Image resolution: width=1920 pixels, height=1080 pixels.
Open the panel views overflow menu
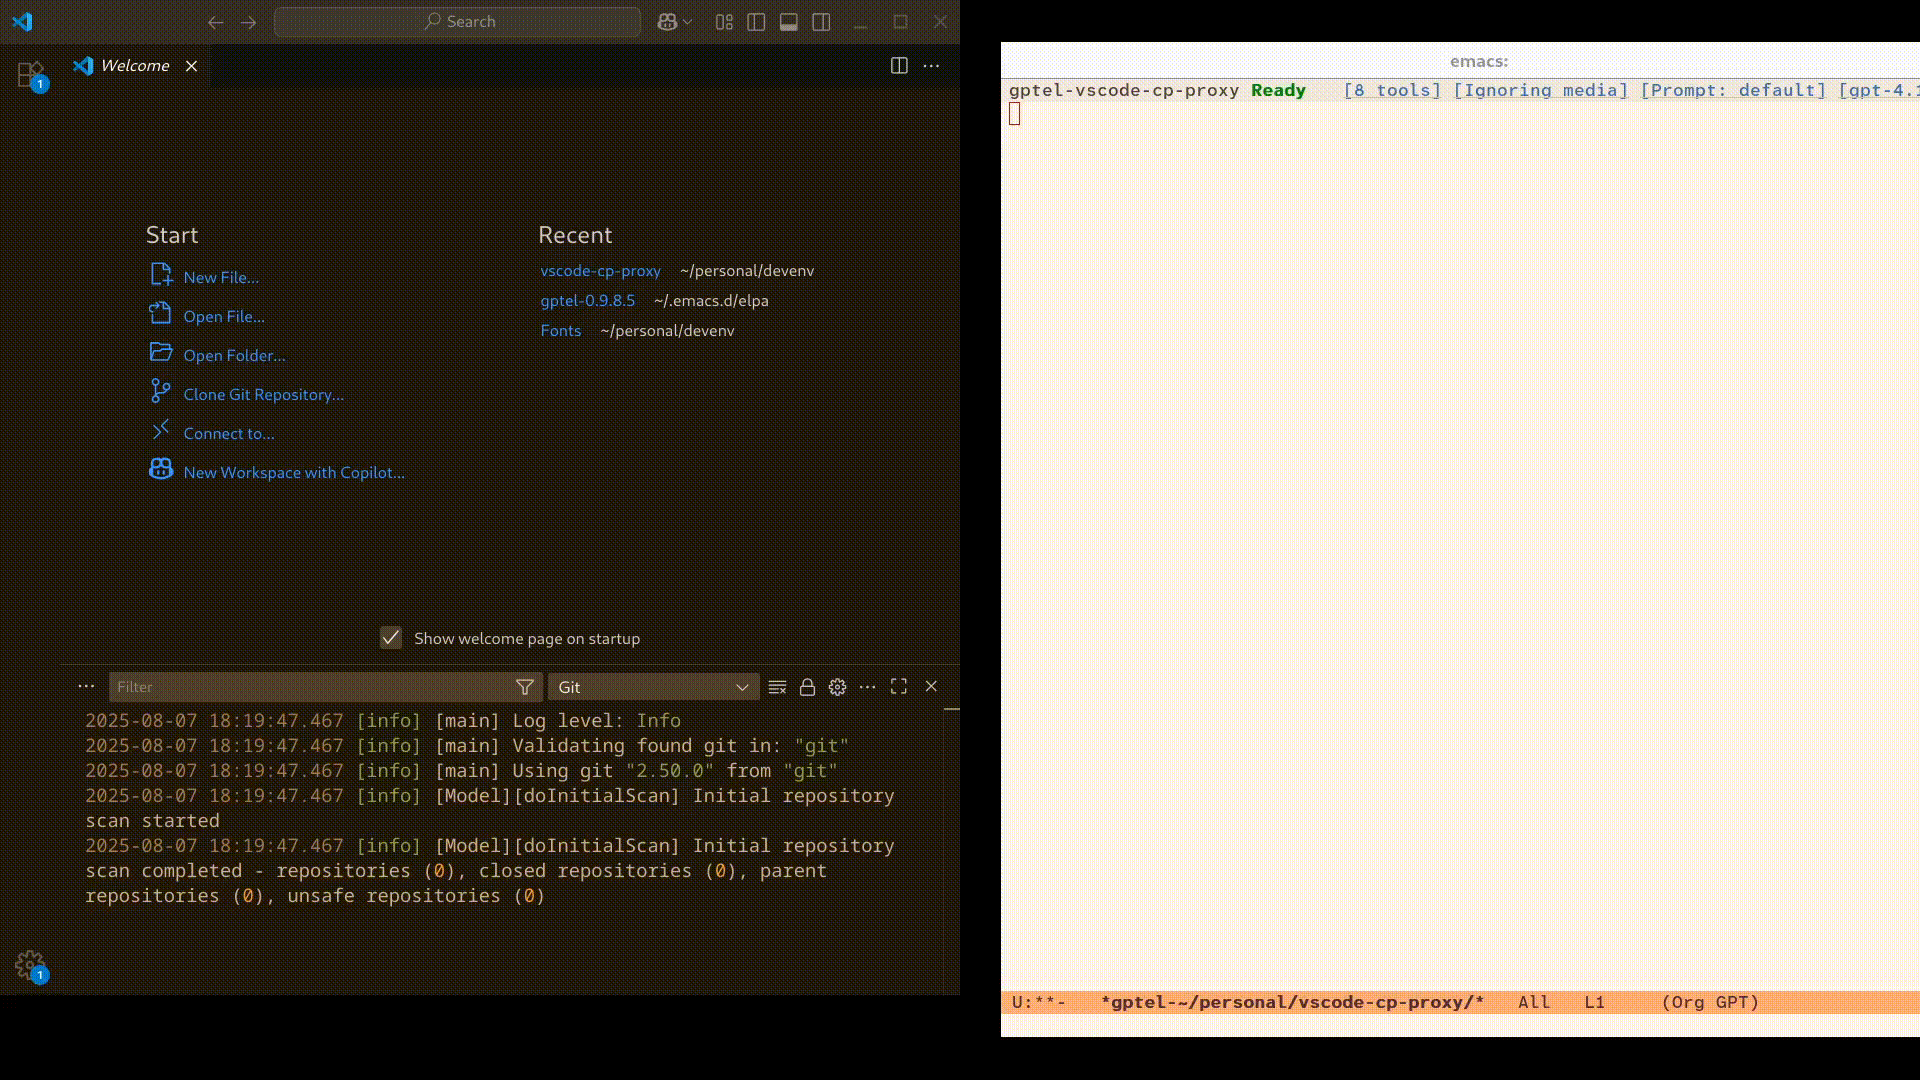(86, 686)
